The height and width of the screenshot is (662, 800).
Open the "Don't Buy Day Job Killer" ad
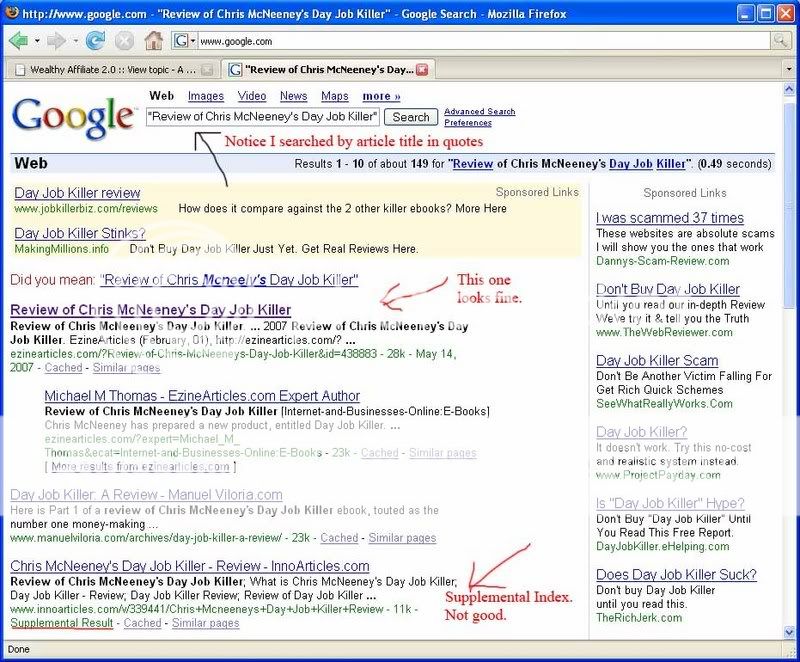[x=668, y=289]
